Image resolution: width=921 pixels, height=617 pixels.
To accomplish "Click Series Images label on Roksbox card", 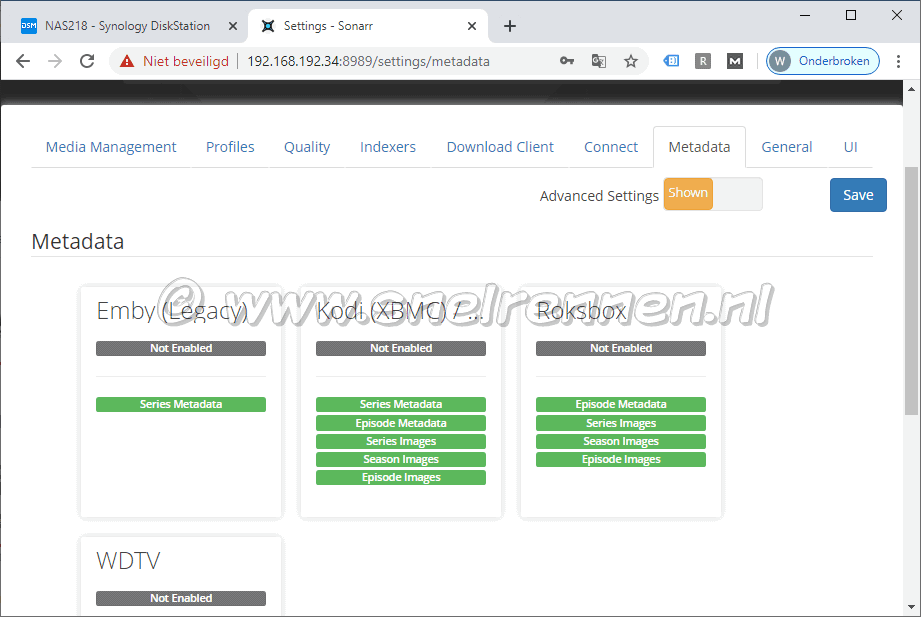I will [621, 423].
